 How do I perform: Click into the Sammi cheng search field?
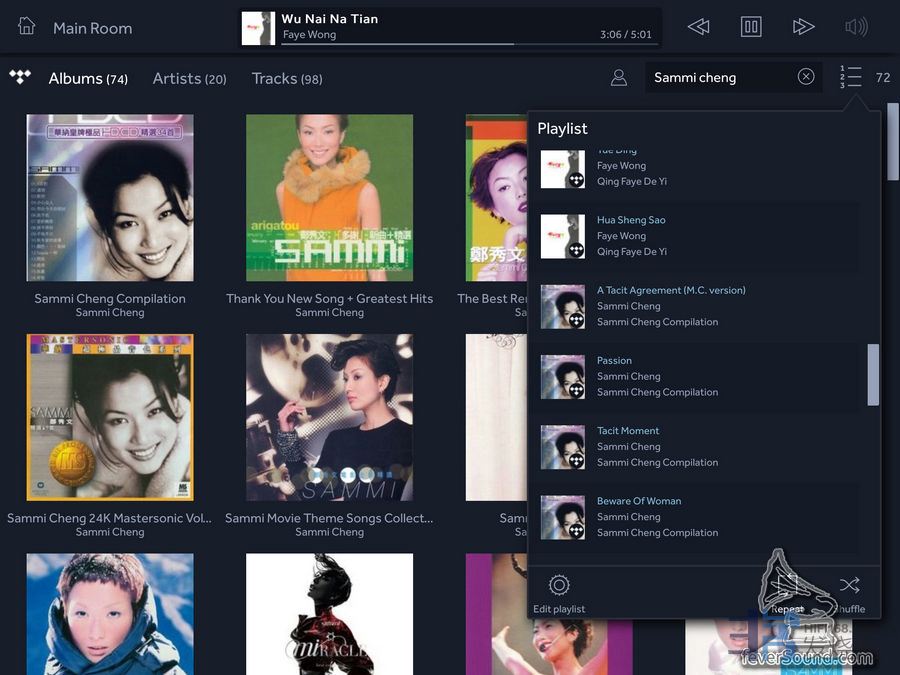click(718, 77)
